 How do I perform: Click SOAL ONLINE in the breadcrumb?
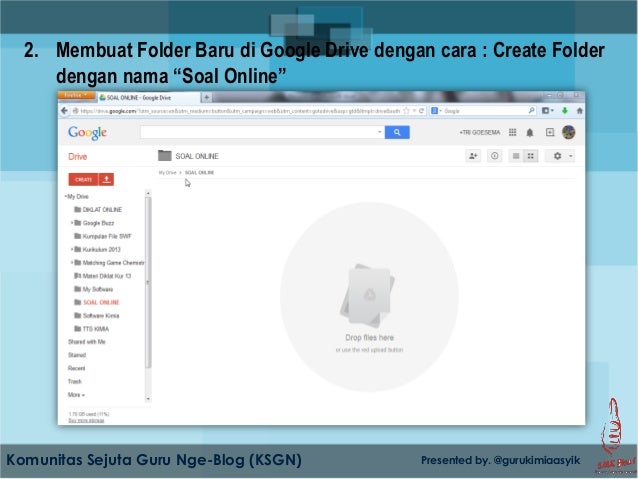pos(199,173)
